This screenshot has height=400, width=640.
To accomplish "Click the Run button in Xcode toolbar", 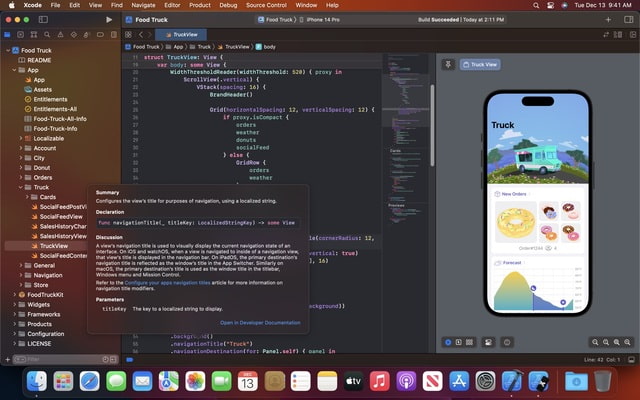I will tap(109, 19).
